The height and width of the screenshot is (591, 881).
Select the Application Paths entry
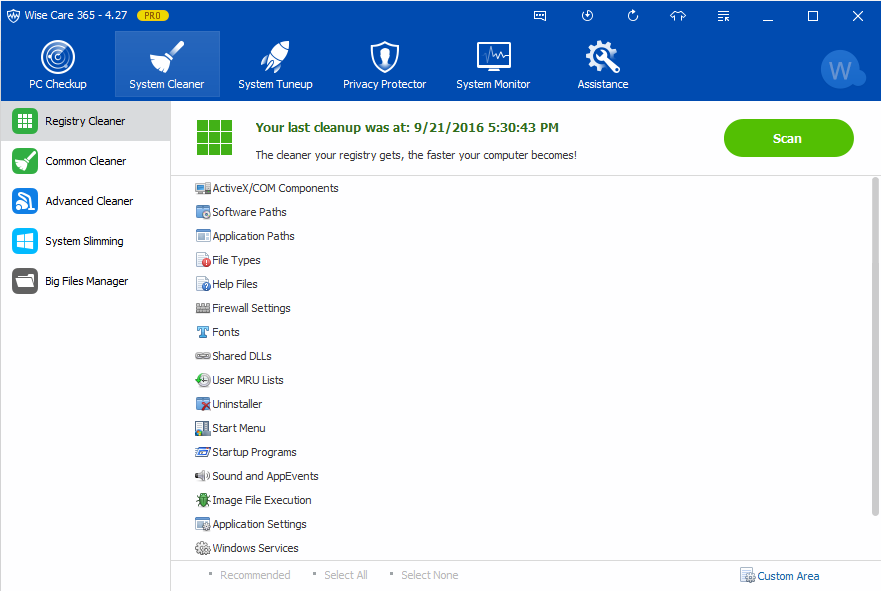253,236
